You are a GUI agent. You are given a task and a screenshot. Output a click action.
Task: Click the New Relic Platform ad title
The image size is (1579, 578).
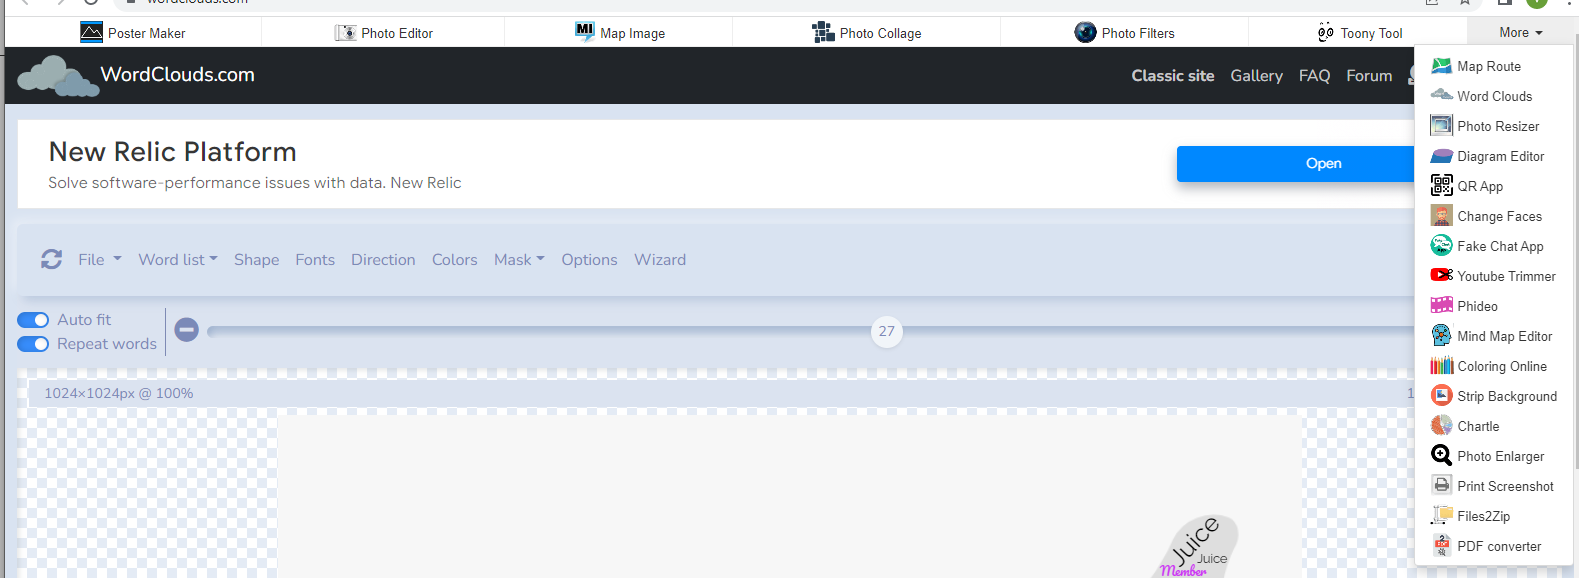pyautogui.click(x=172, y=152)
